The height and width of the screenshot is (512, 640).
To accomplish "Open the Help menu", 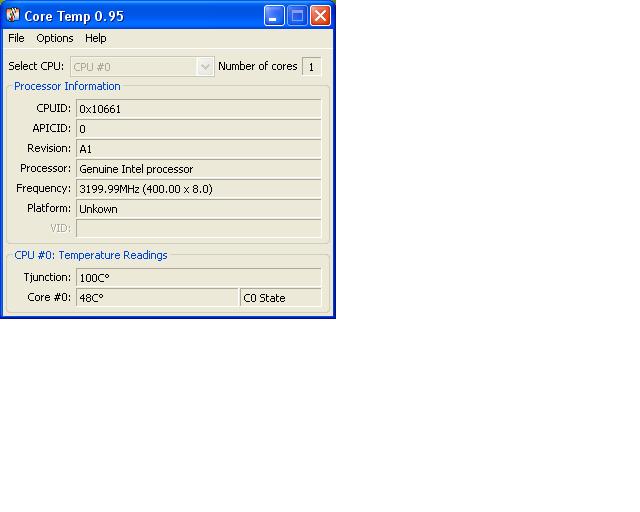I will [x=96, y=38].
